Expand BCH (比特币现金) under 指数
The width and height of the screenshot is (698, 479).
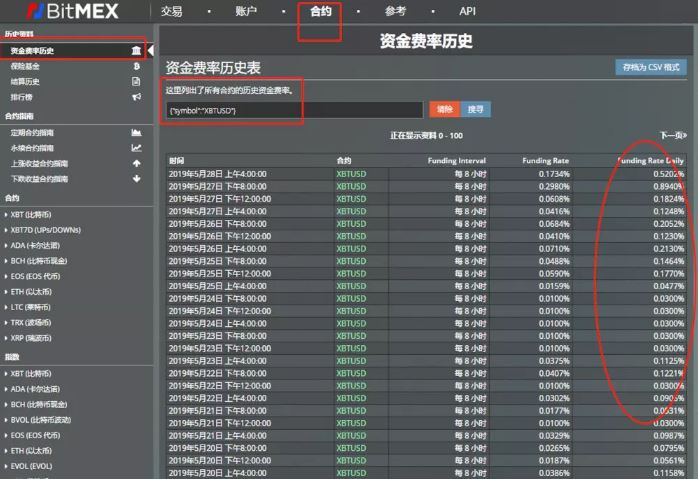pos(39,404)
